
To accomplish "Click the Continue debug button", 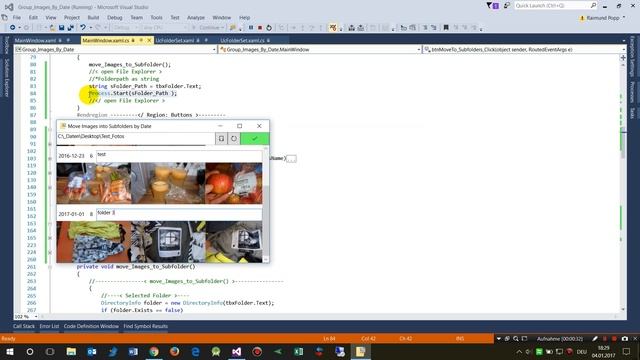I will pyautogui.click(x=209, y=28).
